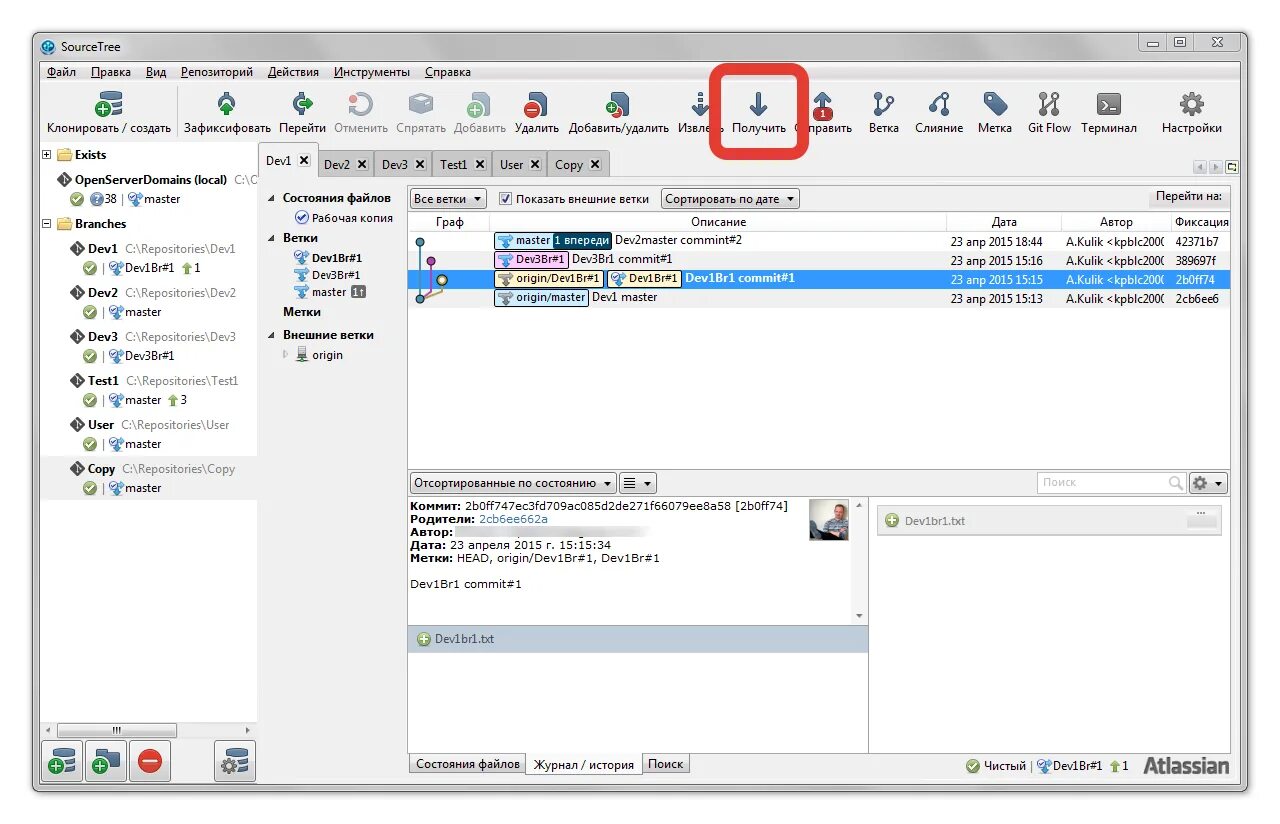Click the Clone / Create toolbar icon
The height and width of the screenshot is (824, 1280).
coord(108,104)
